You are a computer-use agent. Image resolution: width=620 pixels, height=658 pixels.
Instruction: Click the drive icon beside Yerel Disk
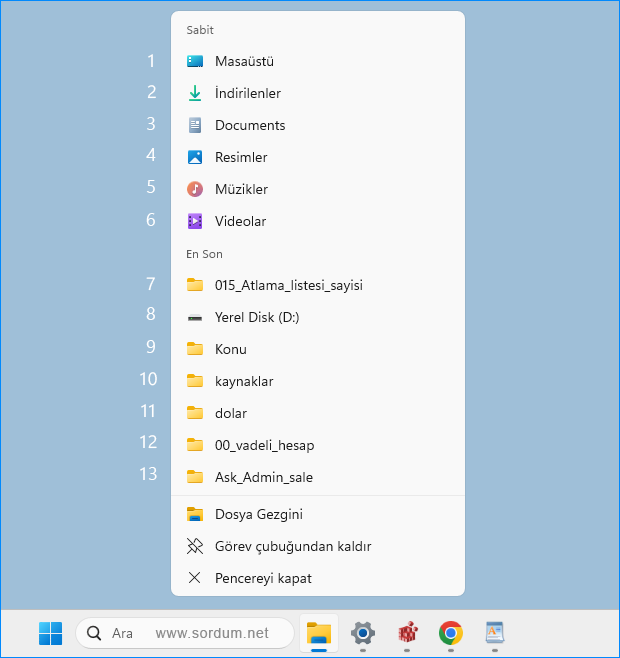click(x=195, y=318)
